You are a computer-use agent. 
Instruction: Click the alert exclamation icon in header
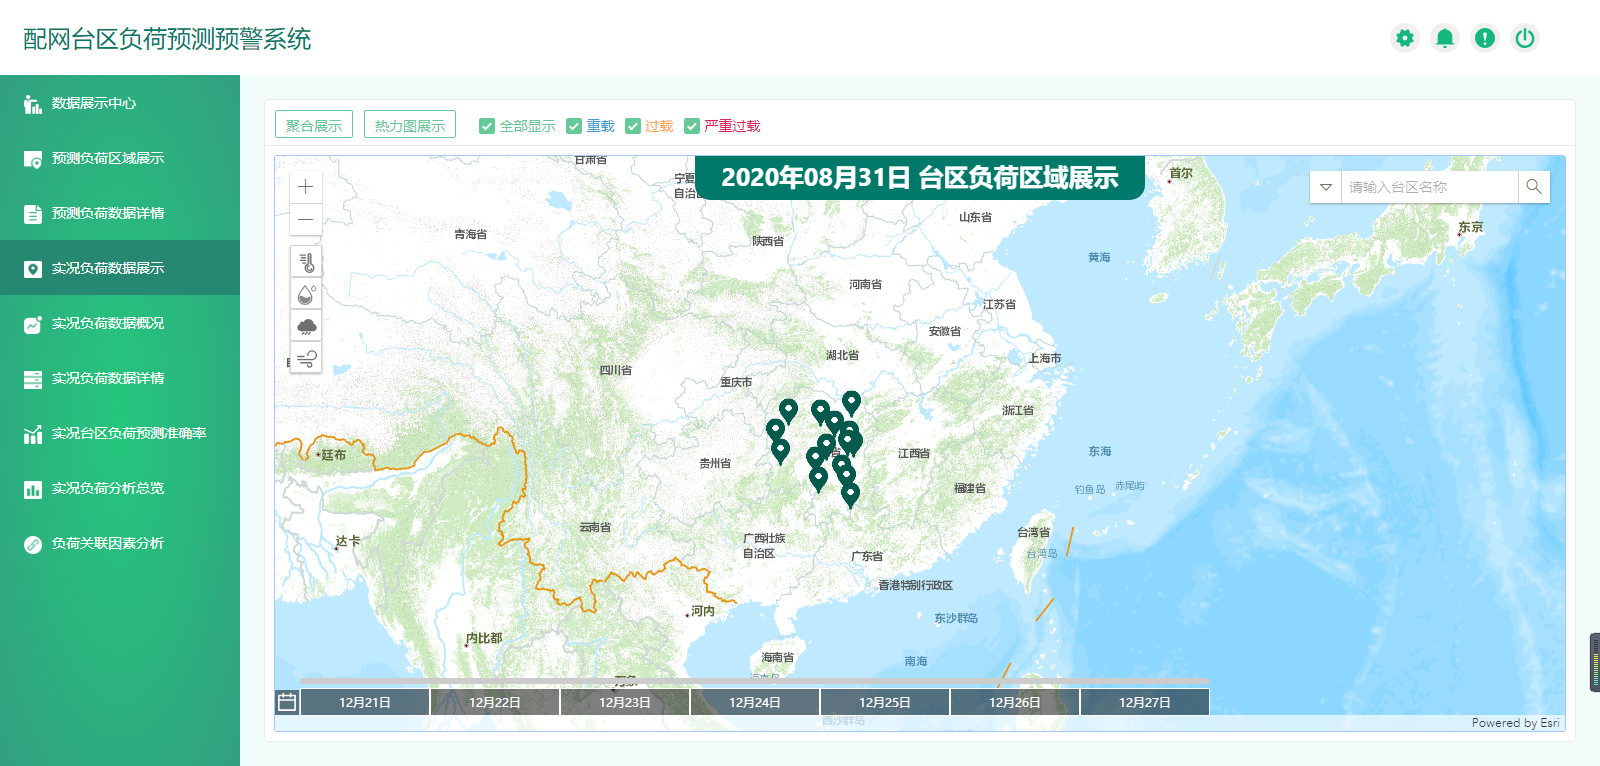point(1485,38)
